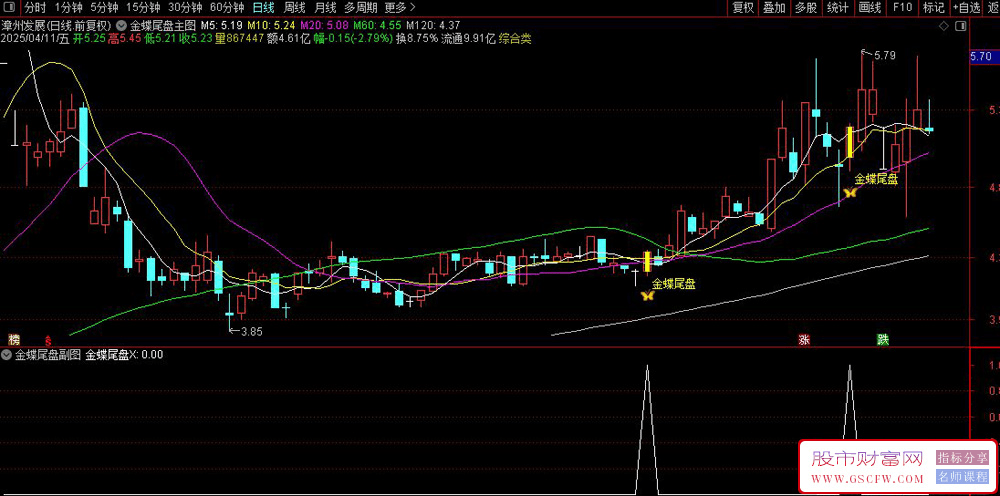Click the 金蝶尾盘X: 0.00 indicator value

pos(124,354)
